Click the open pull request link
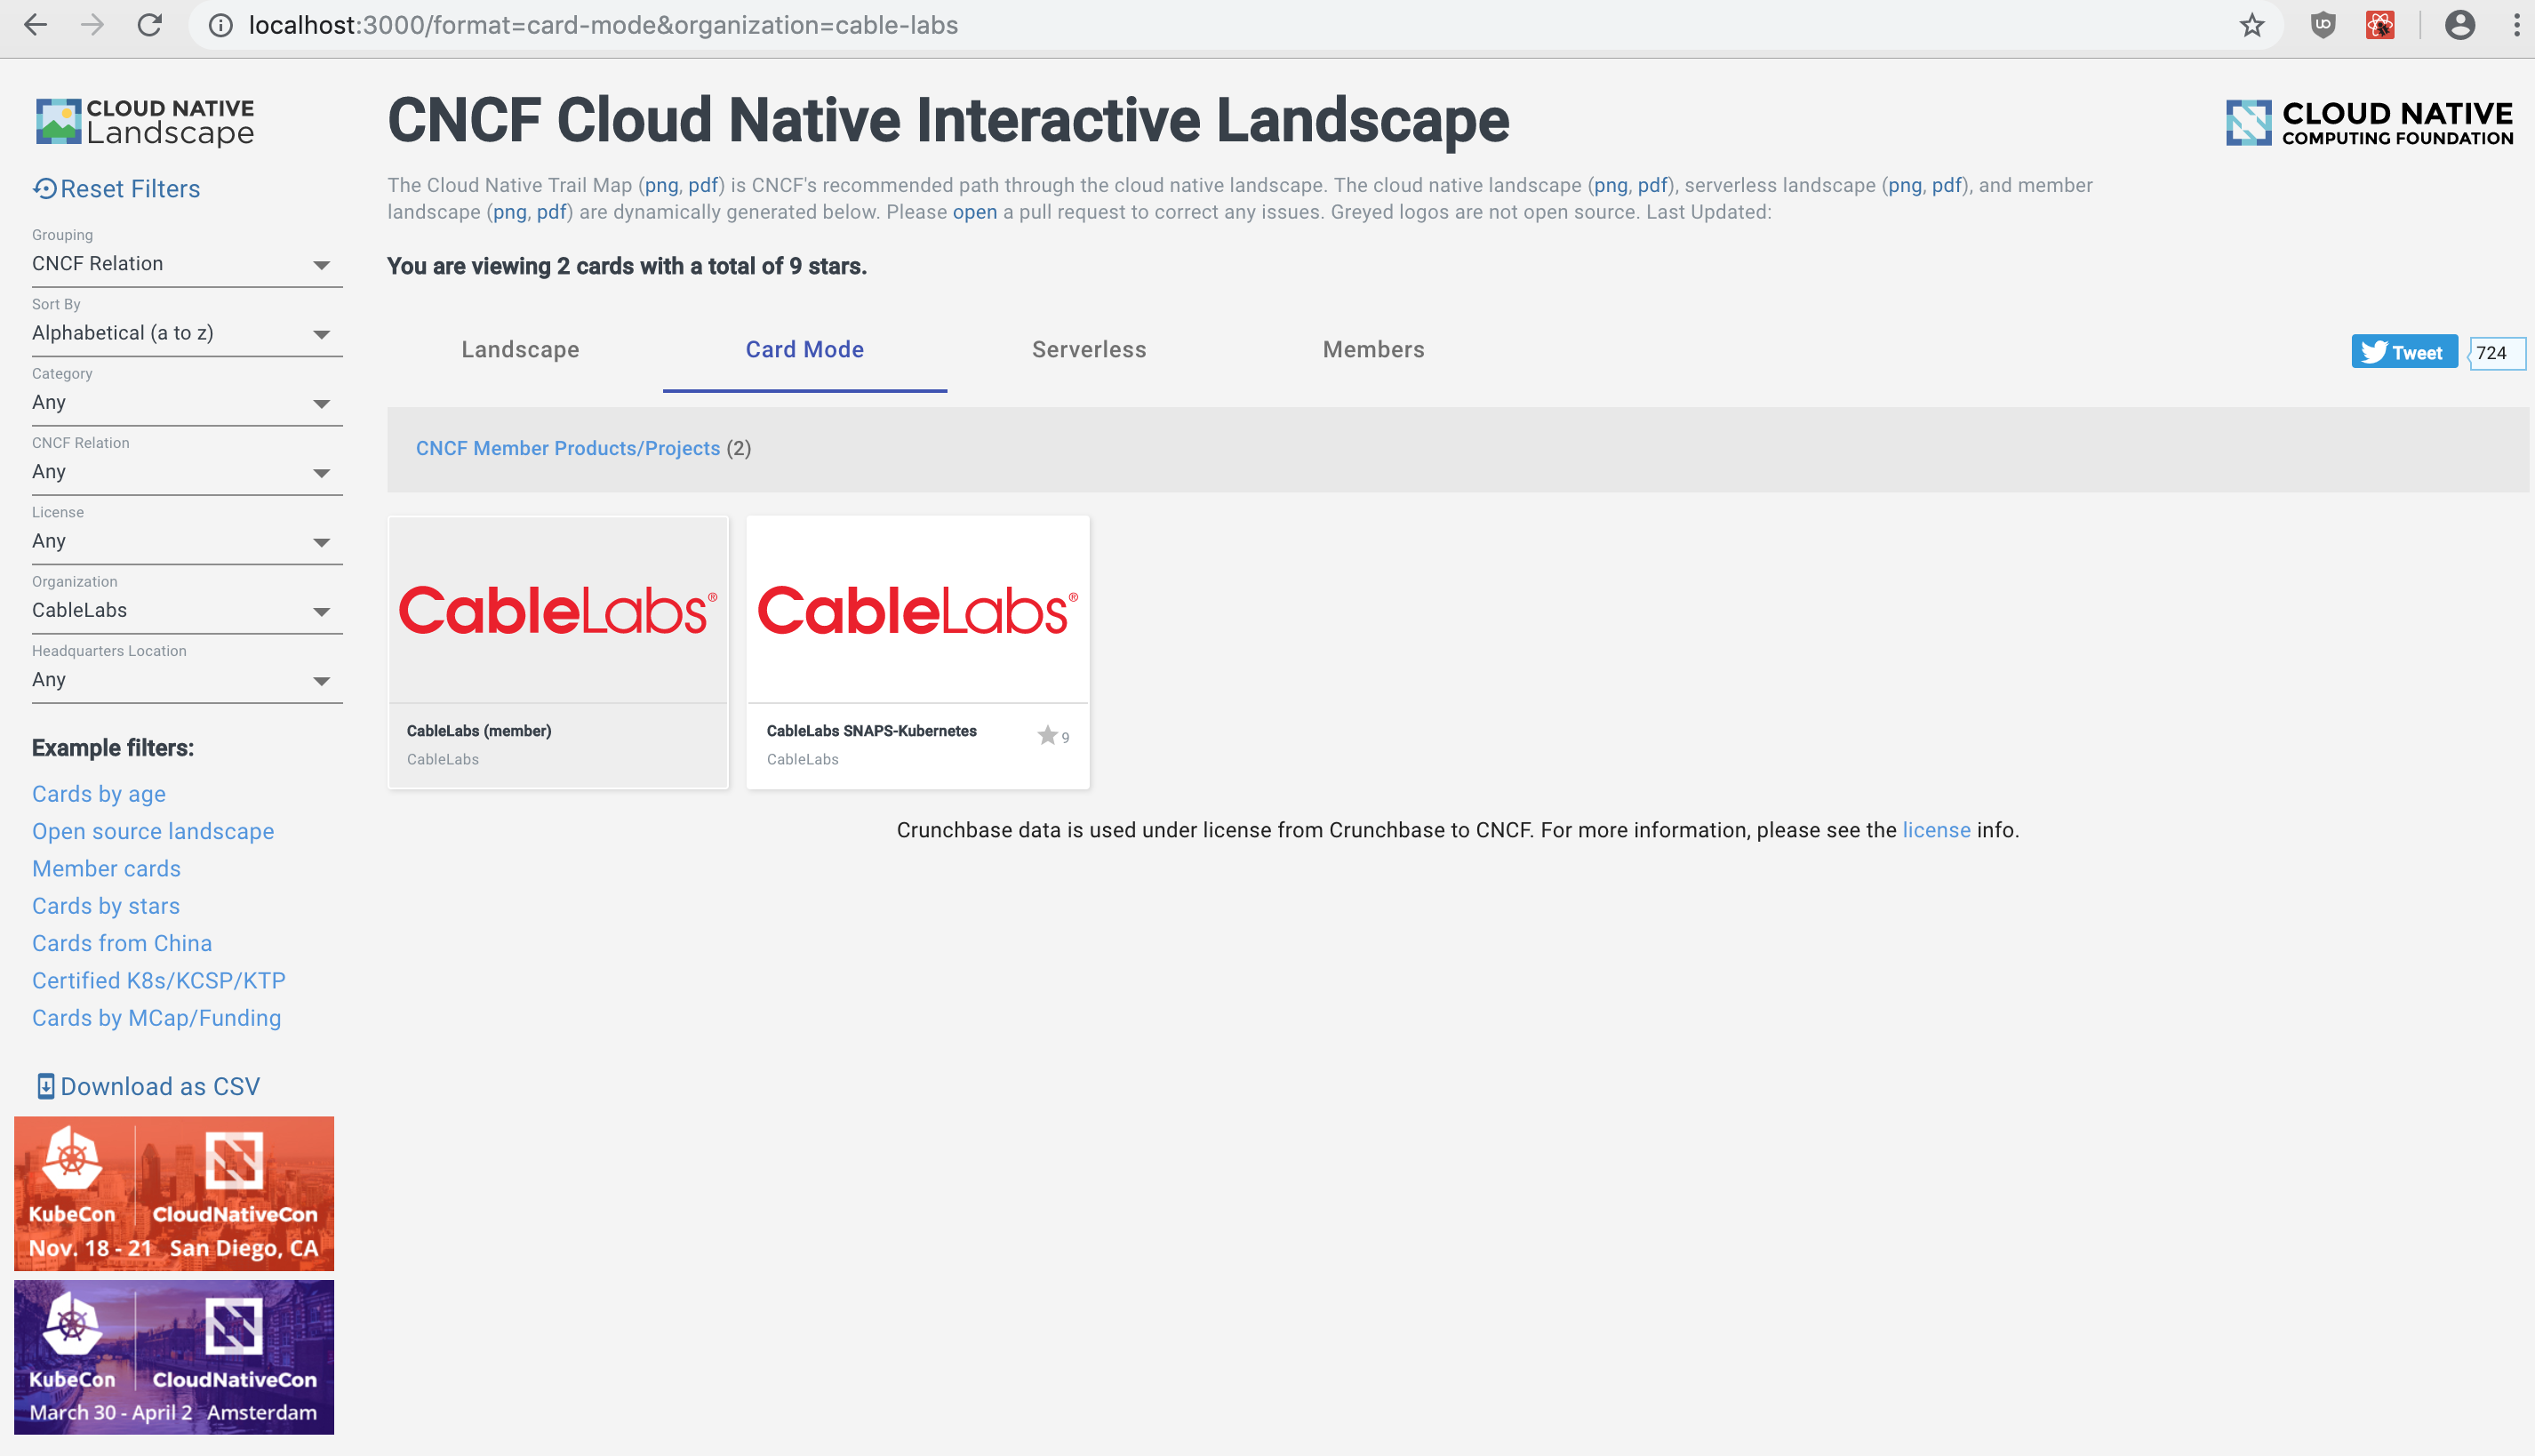 (x=974, y=212)
